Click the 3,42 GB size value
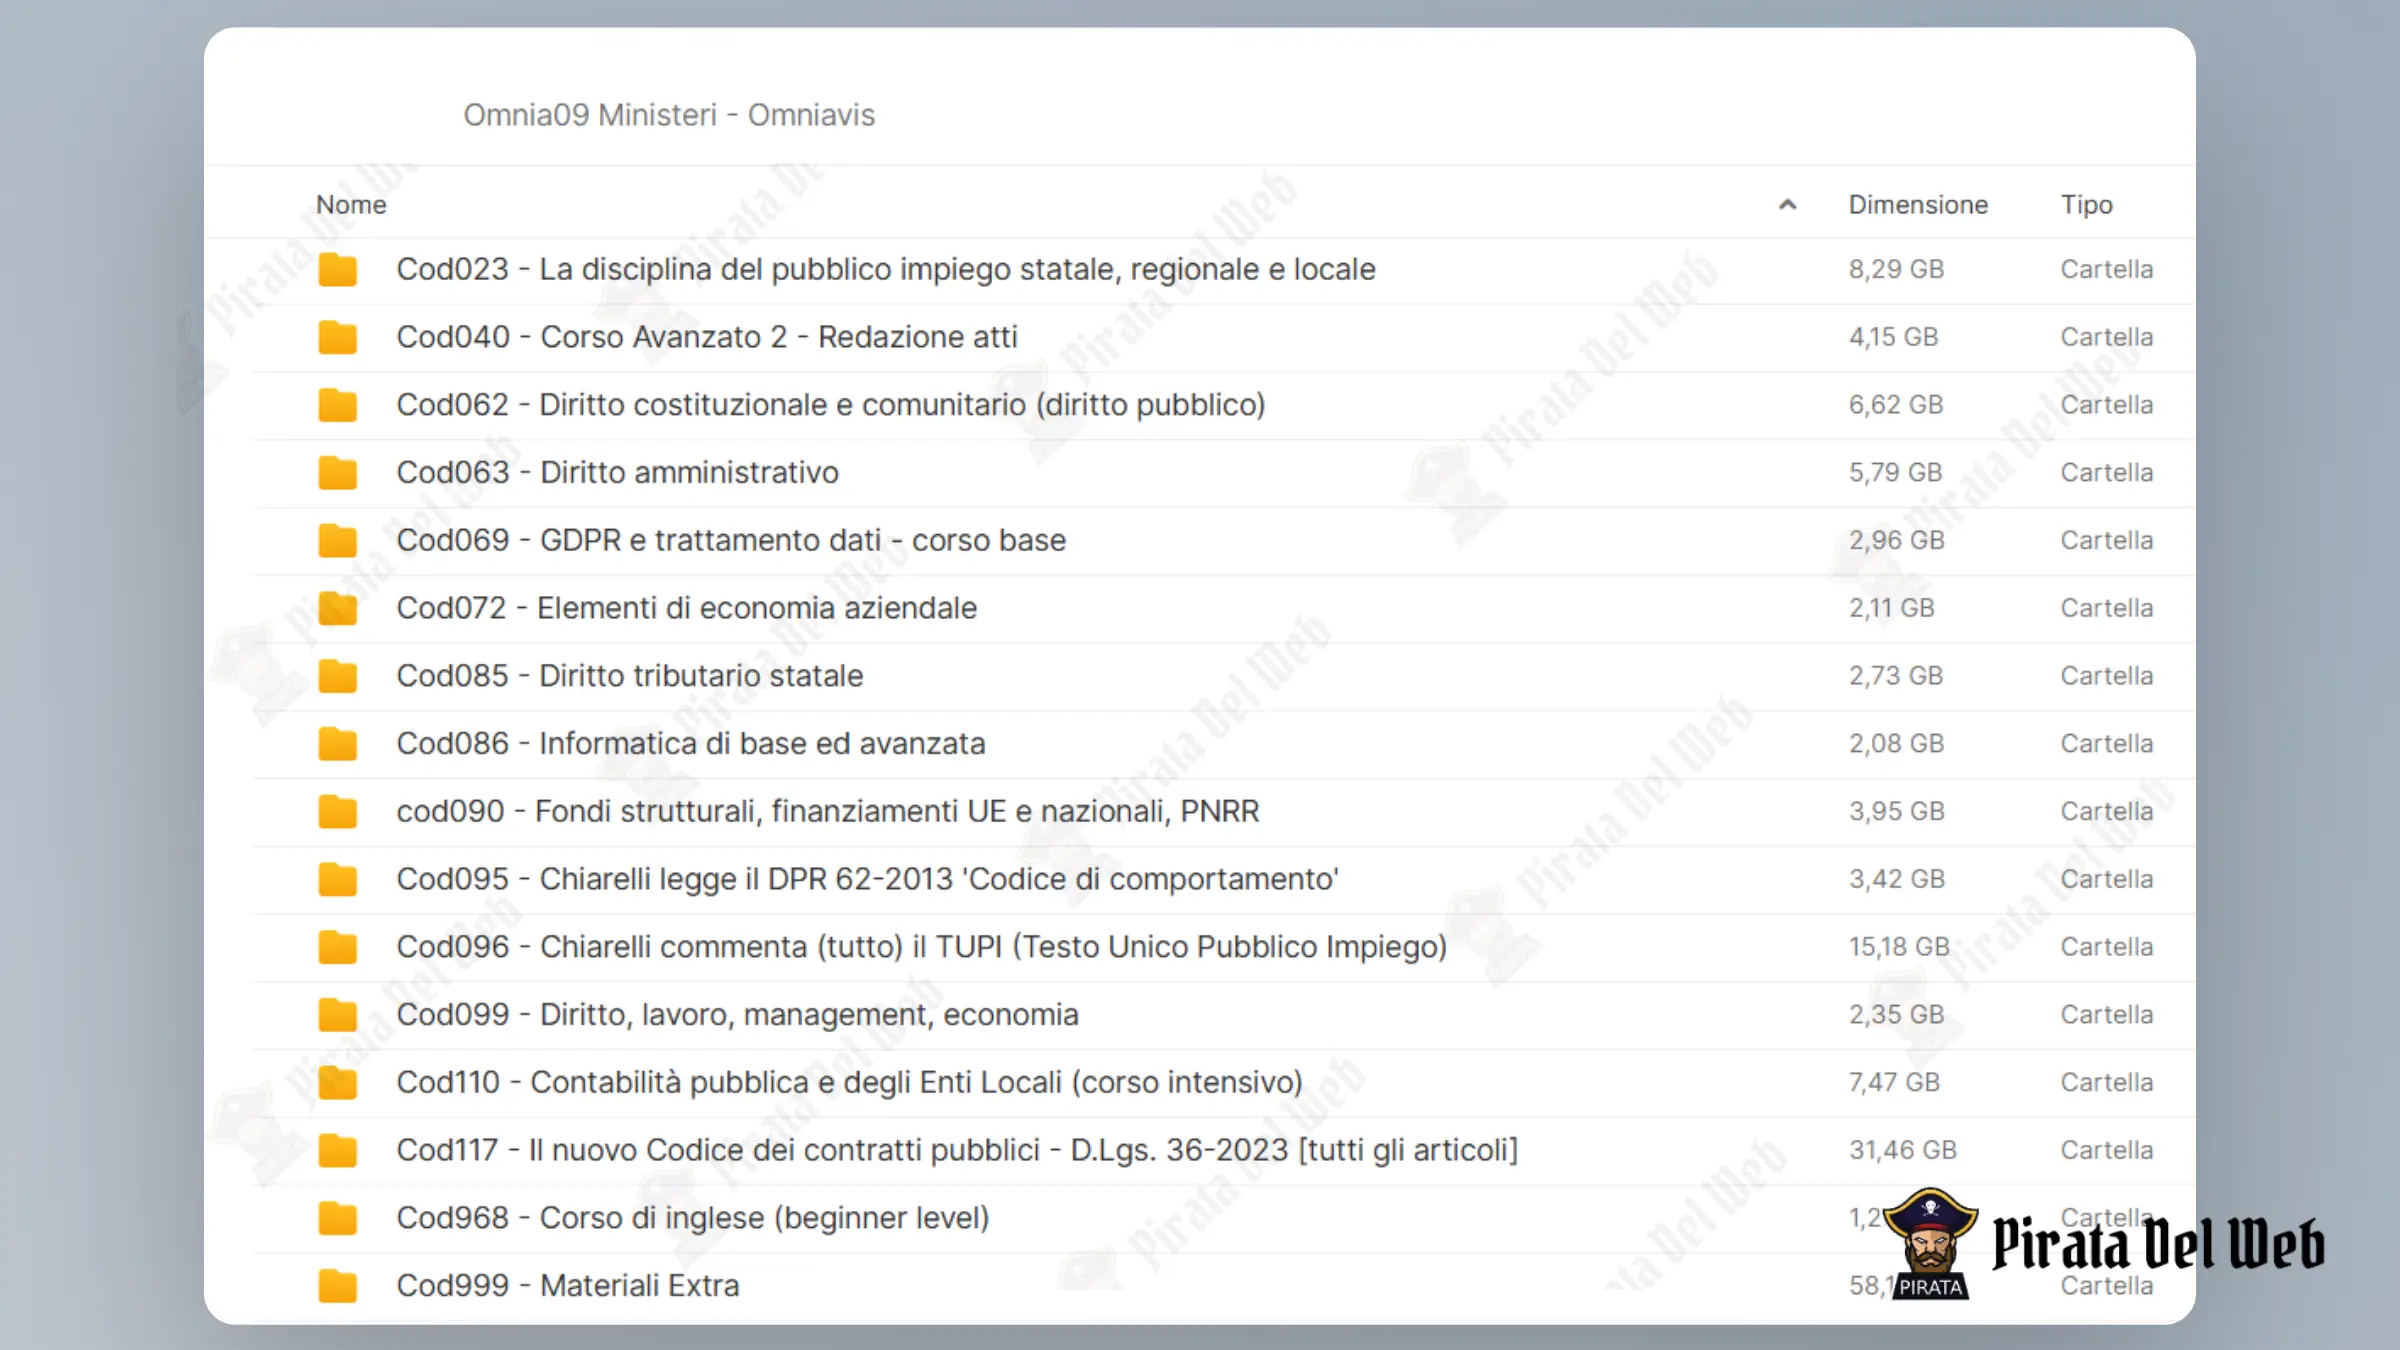The image size is (2400, 1350). (1896, 879)
